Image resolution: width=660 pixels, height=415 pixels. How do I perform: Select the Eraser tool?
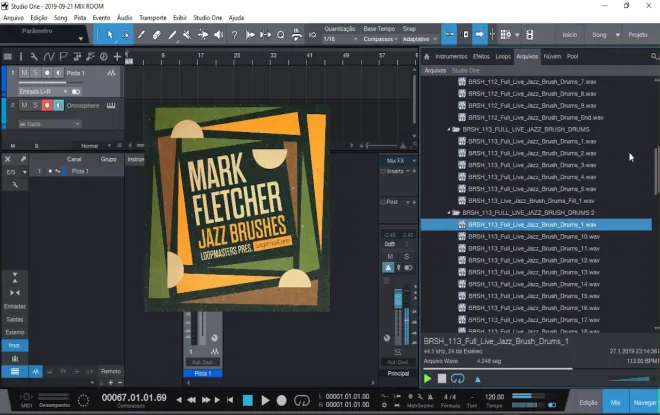157,35
